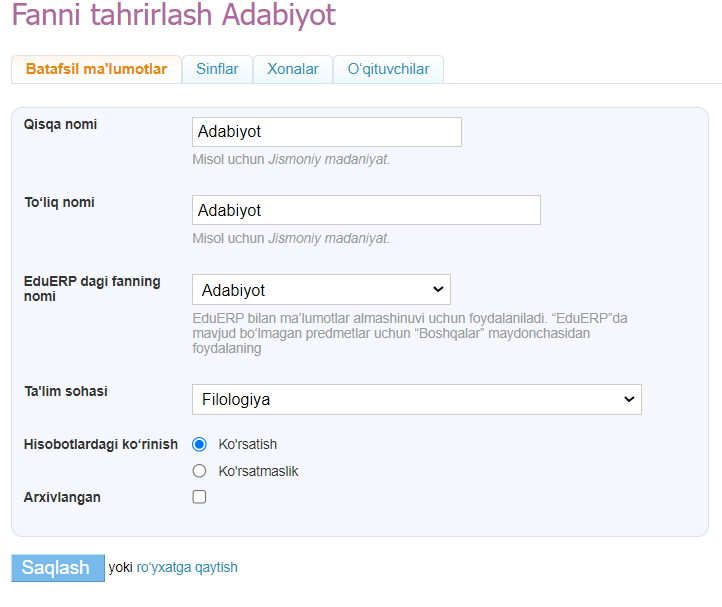The height and width of the screenshot is (607, 722).
Task: Focus the To'liq nomi input box
Action: click(366, 210)
